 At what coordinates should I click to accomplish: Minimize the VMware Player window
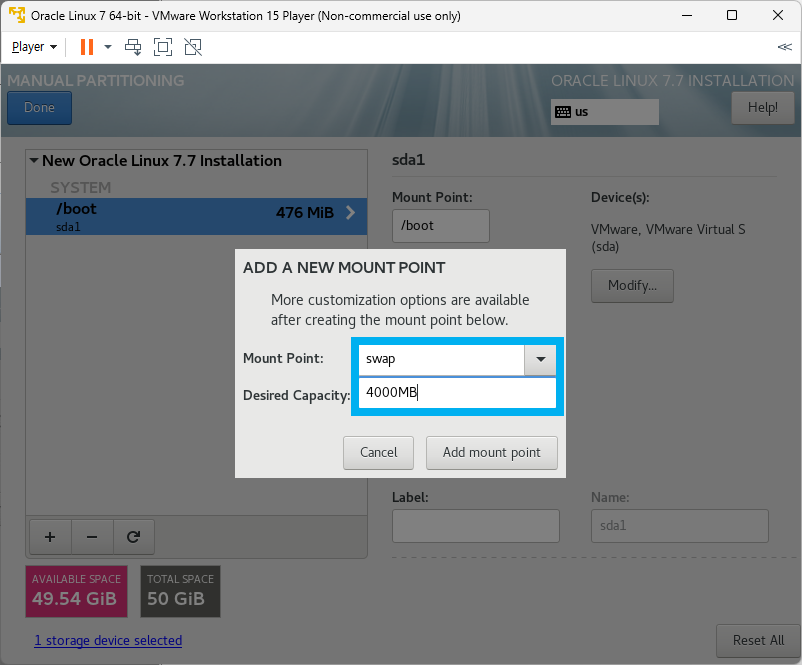(x=687, y=15)
